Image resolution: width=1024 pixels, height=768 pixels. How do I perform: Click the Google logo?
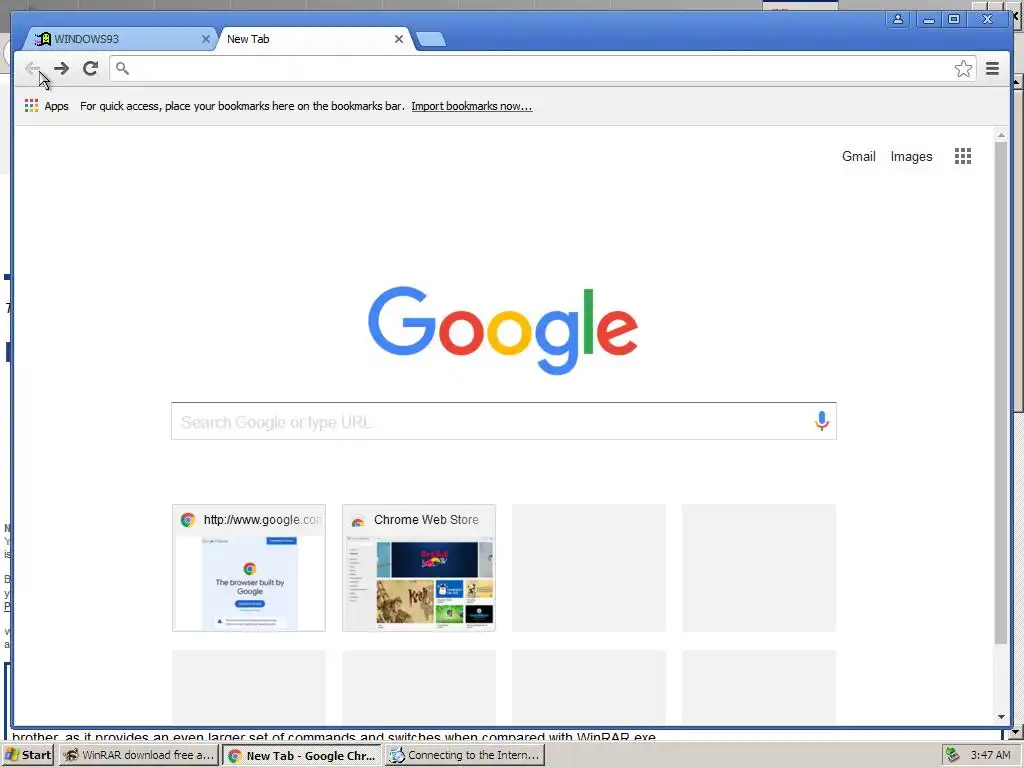(x=503, y=330)
